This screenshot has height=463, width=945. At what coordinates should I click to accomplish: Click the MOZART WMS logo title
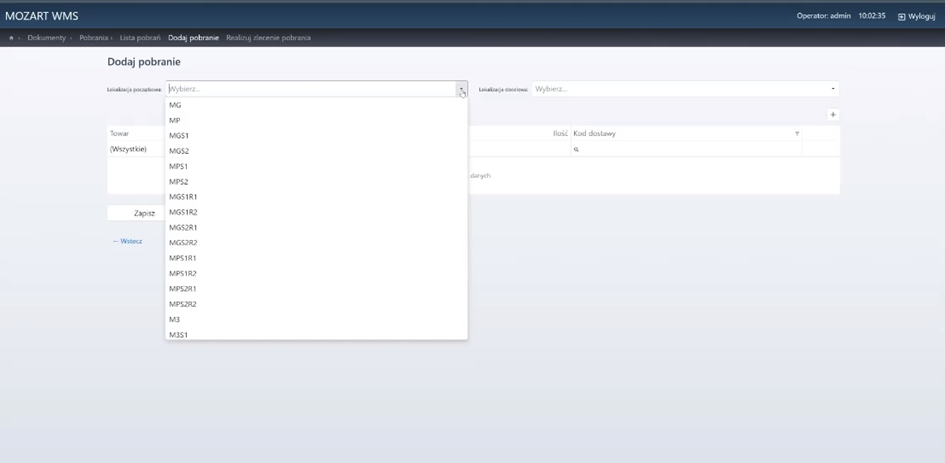pyautogui.click(x=42, y=16)
